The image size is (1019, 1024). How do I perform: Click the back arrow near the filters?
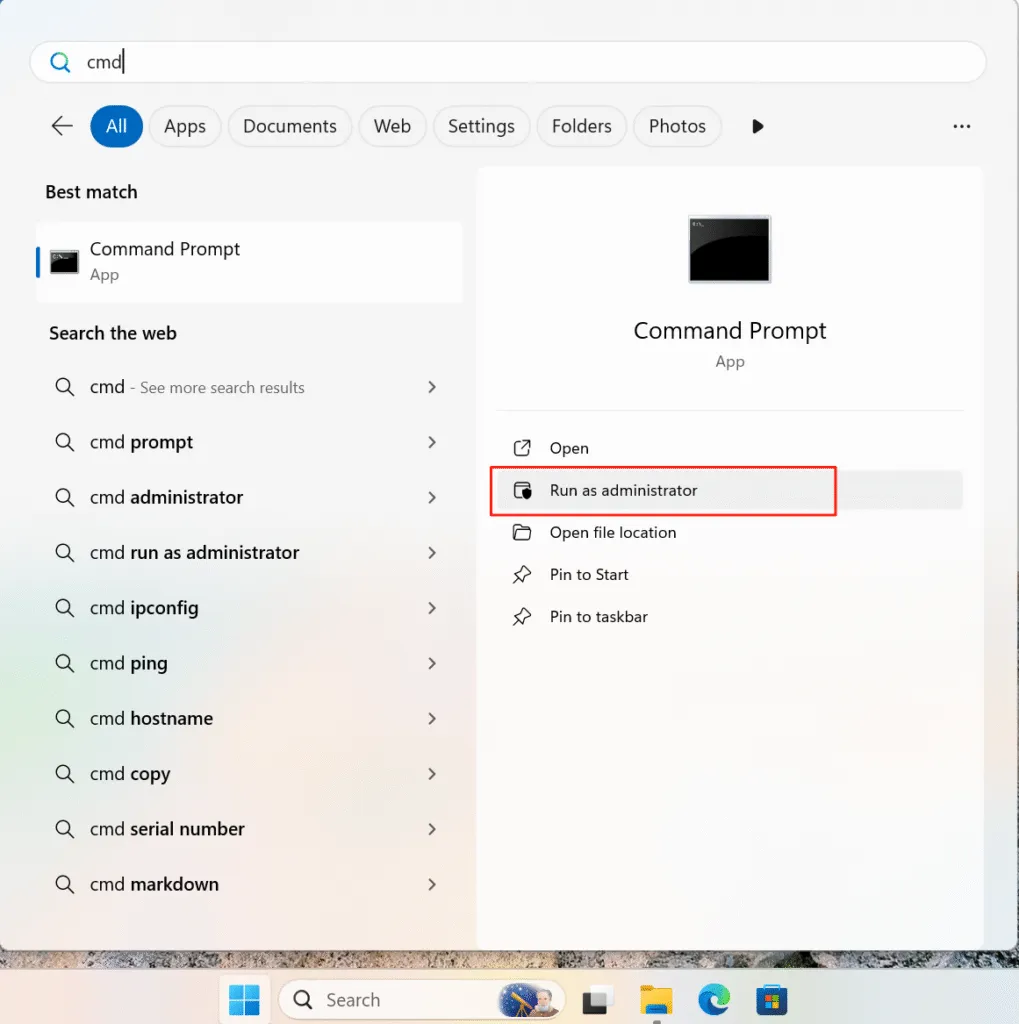coord(61,126)
